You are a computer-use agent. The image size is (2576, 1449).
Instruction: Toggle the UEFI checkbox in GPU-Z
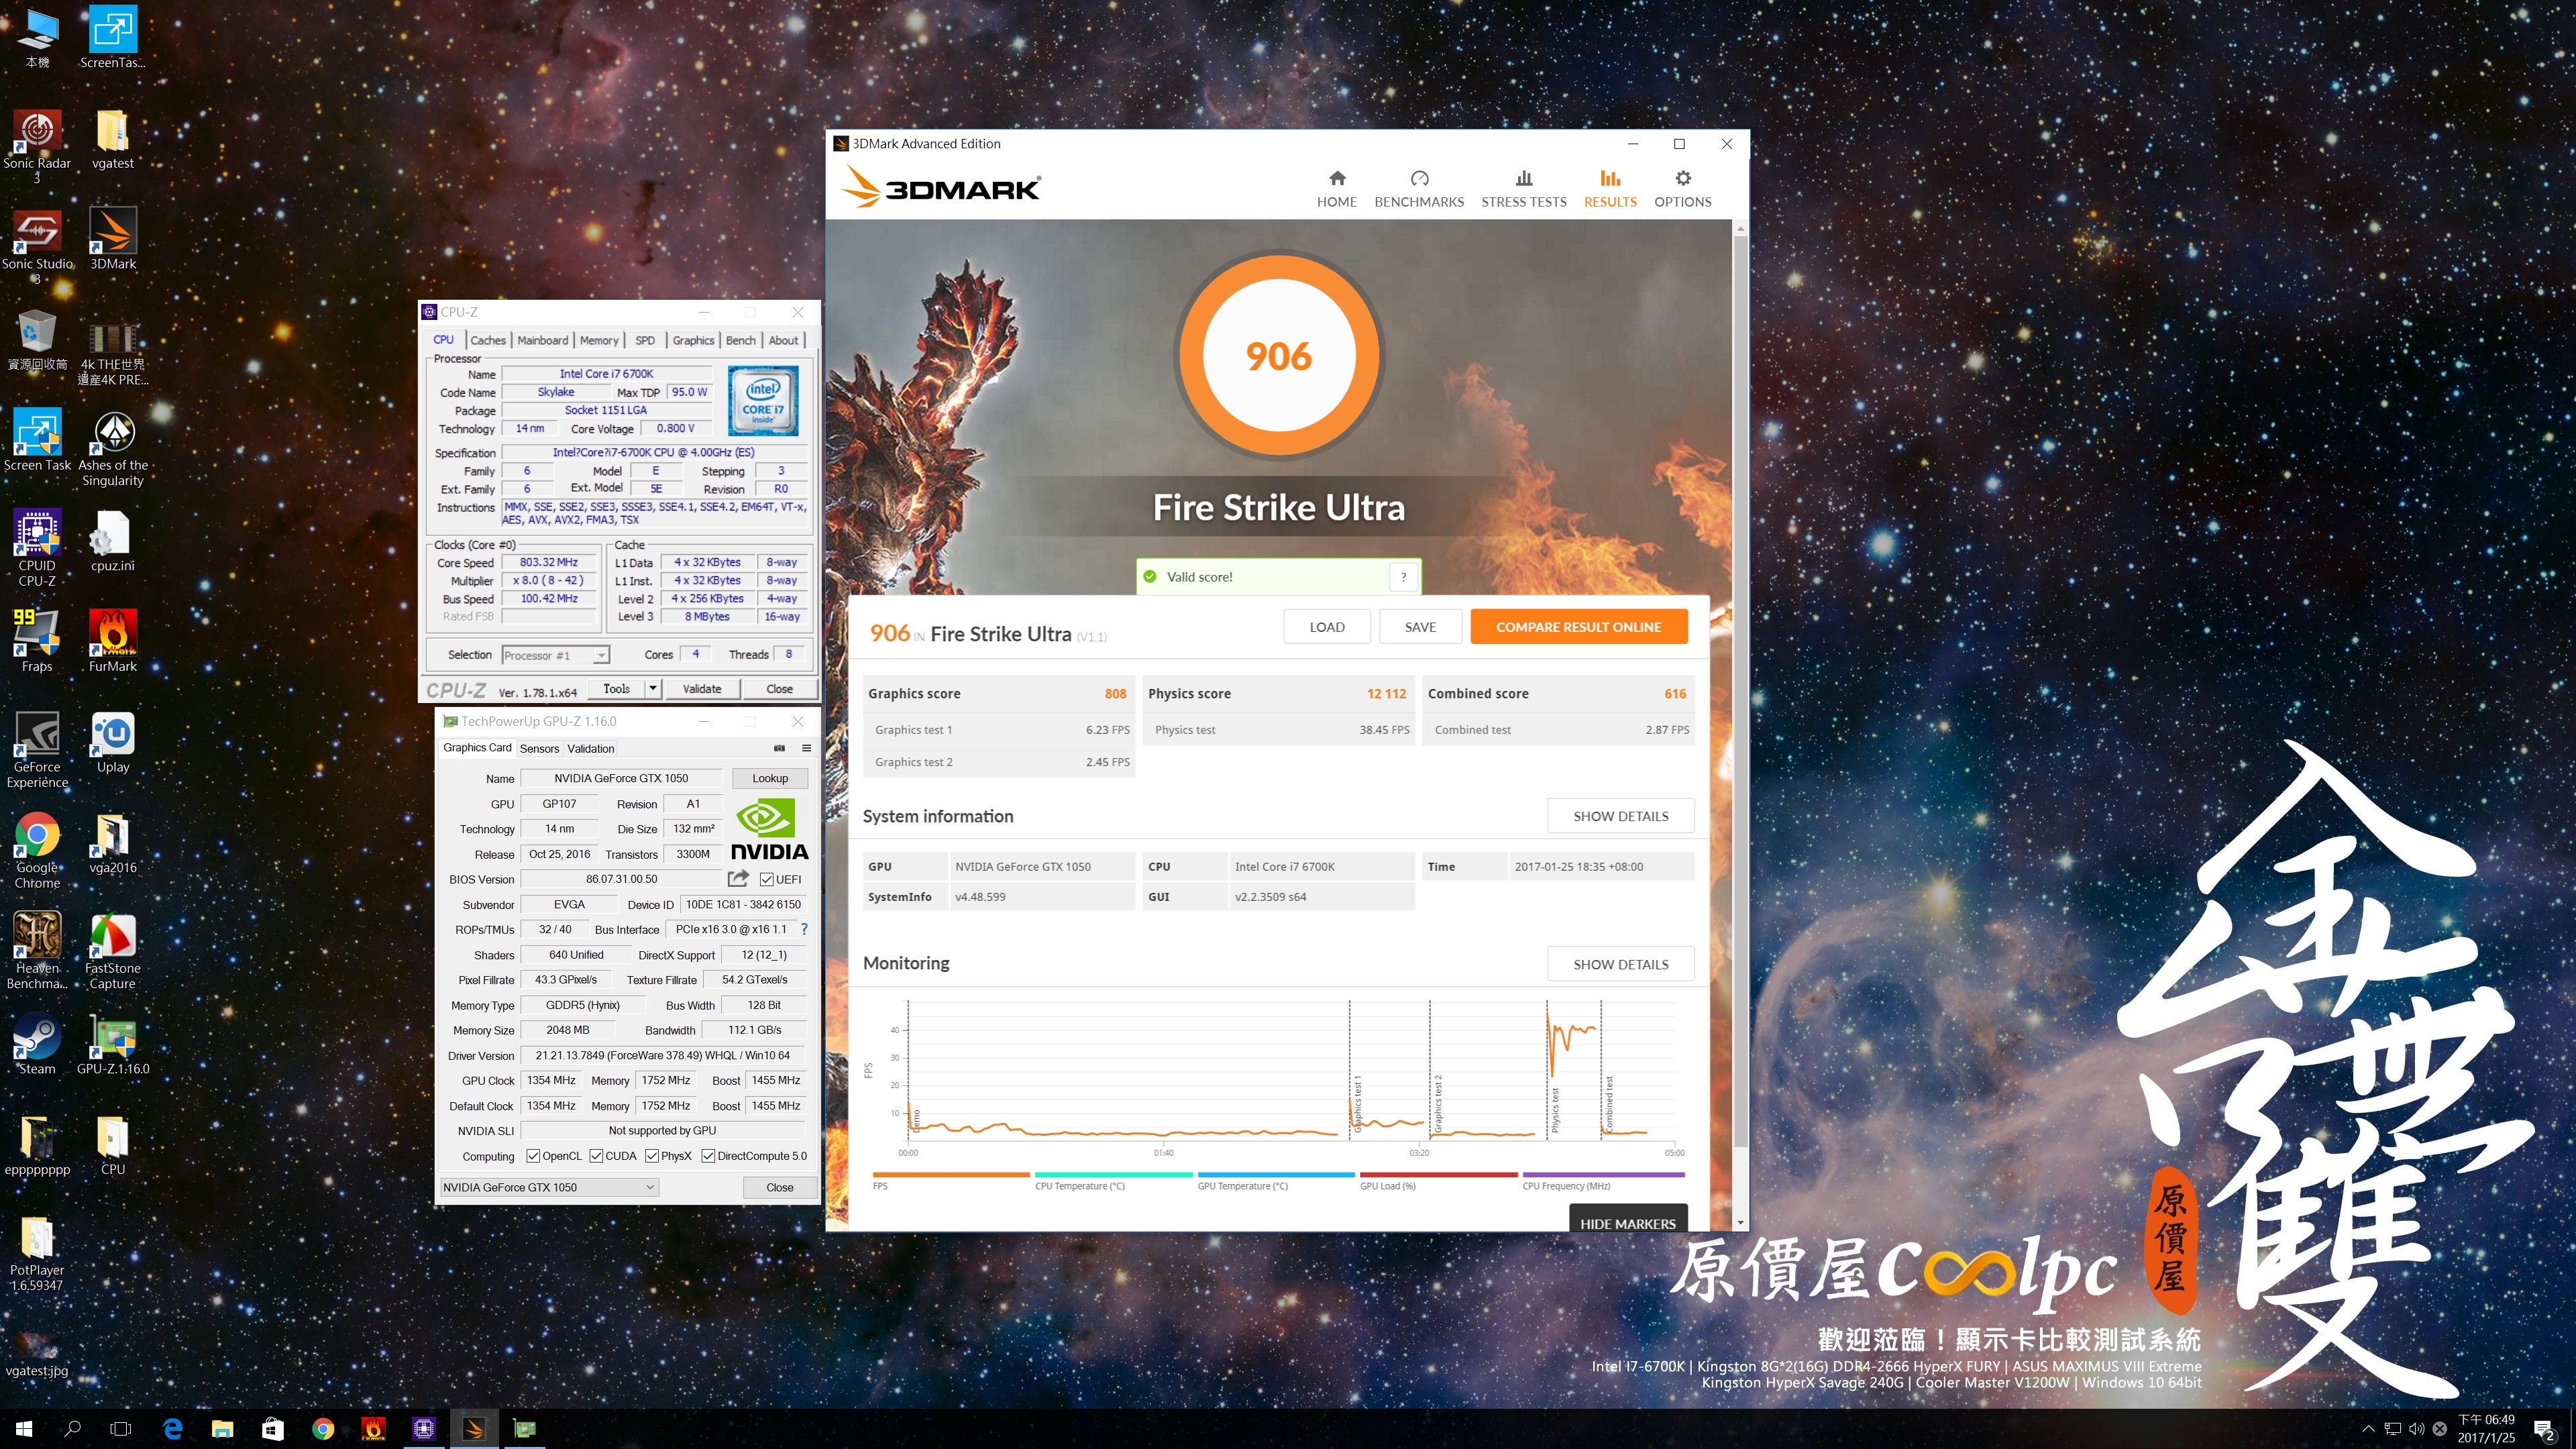[767, 879]
